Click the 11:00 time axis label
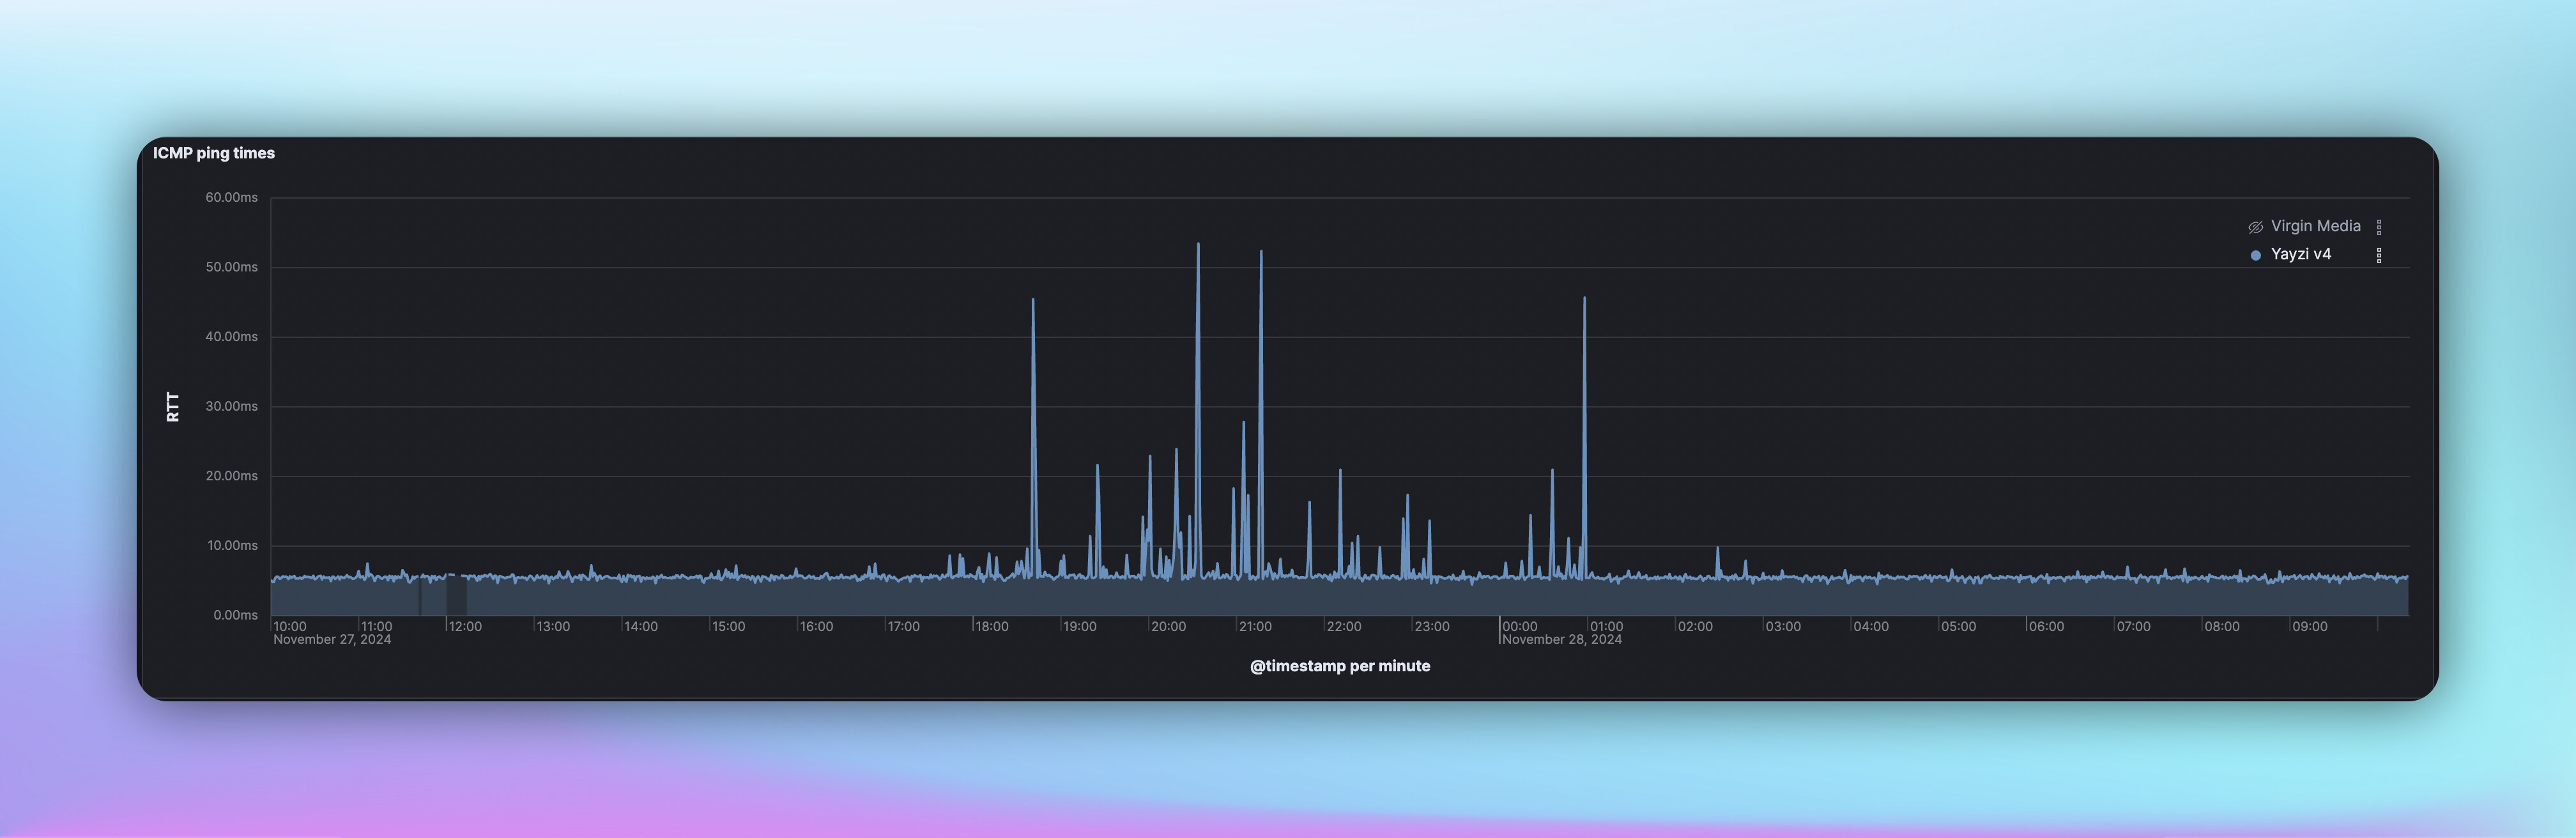The height and width of the screenshot is (838, 2576). (x=376, y=627)
